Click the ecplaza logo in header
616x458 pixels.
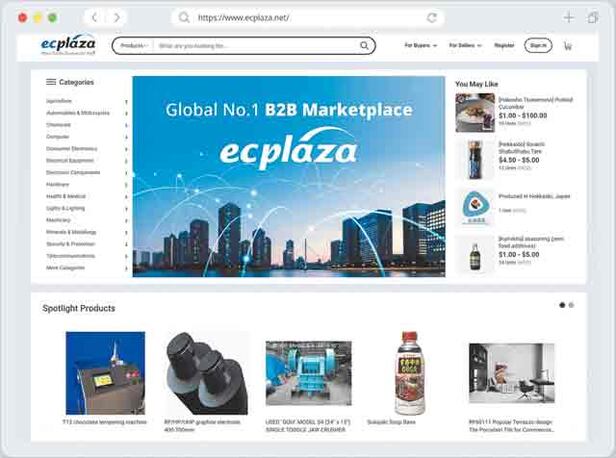point(68,44)
